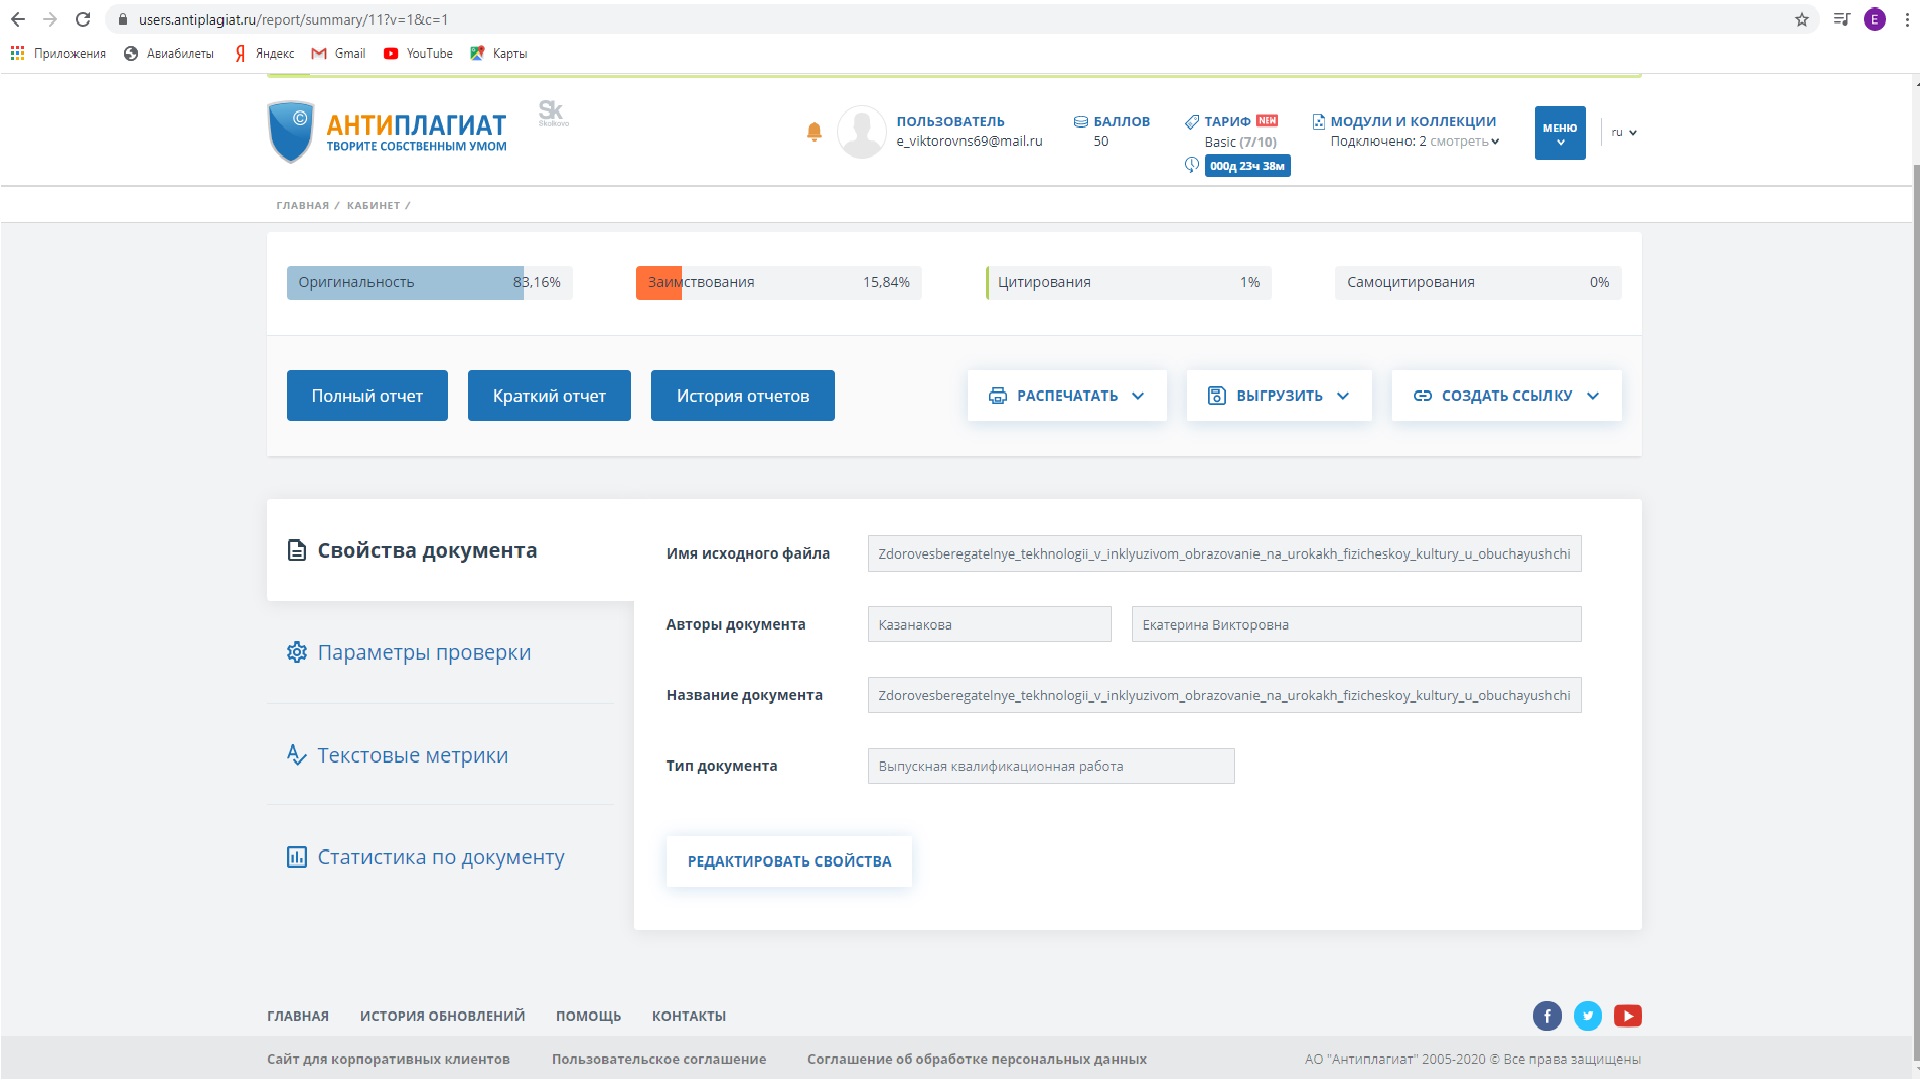Click the Тип документа field

[x=1050, y=766]
